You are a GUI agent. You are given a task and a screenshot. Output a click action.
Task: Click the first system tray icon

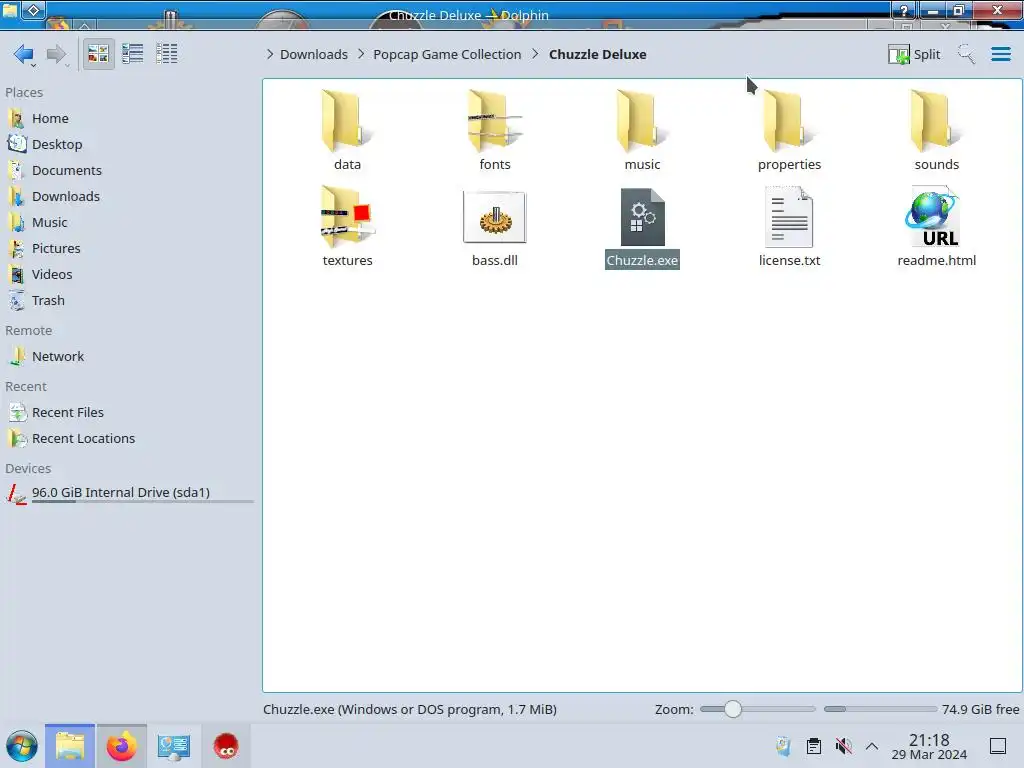click(x=783, y=746)
